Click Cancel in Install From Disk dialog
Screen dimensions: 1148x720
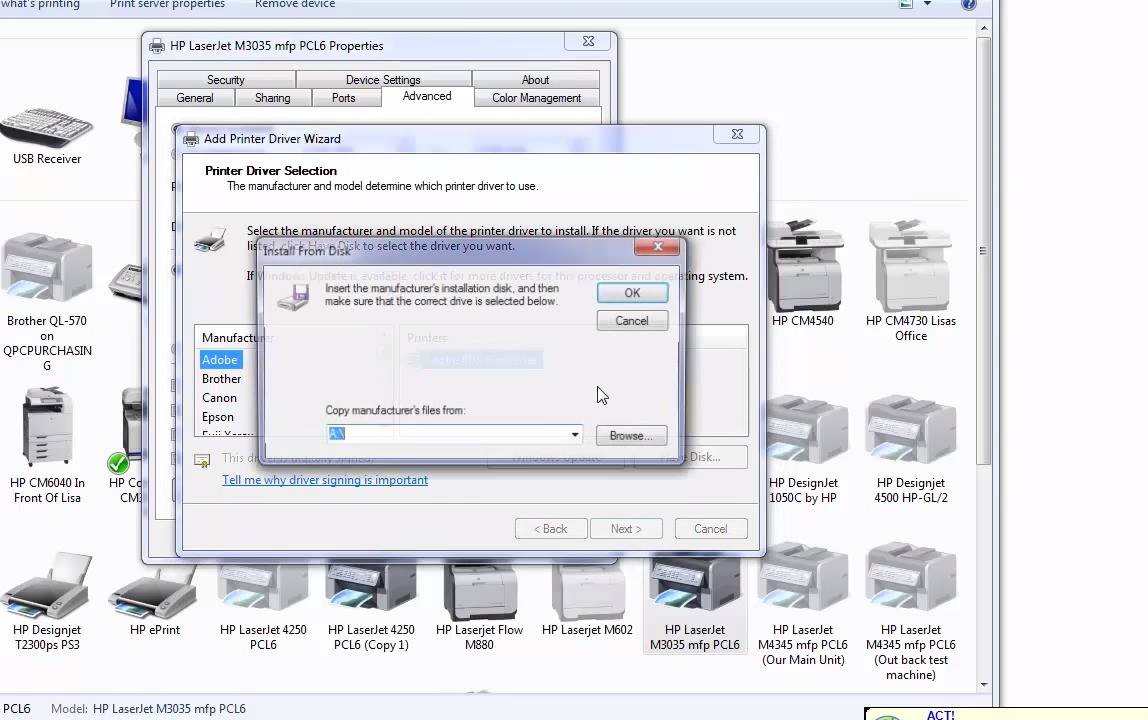[632, 321]
